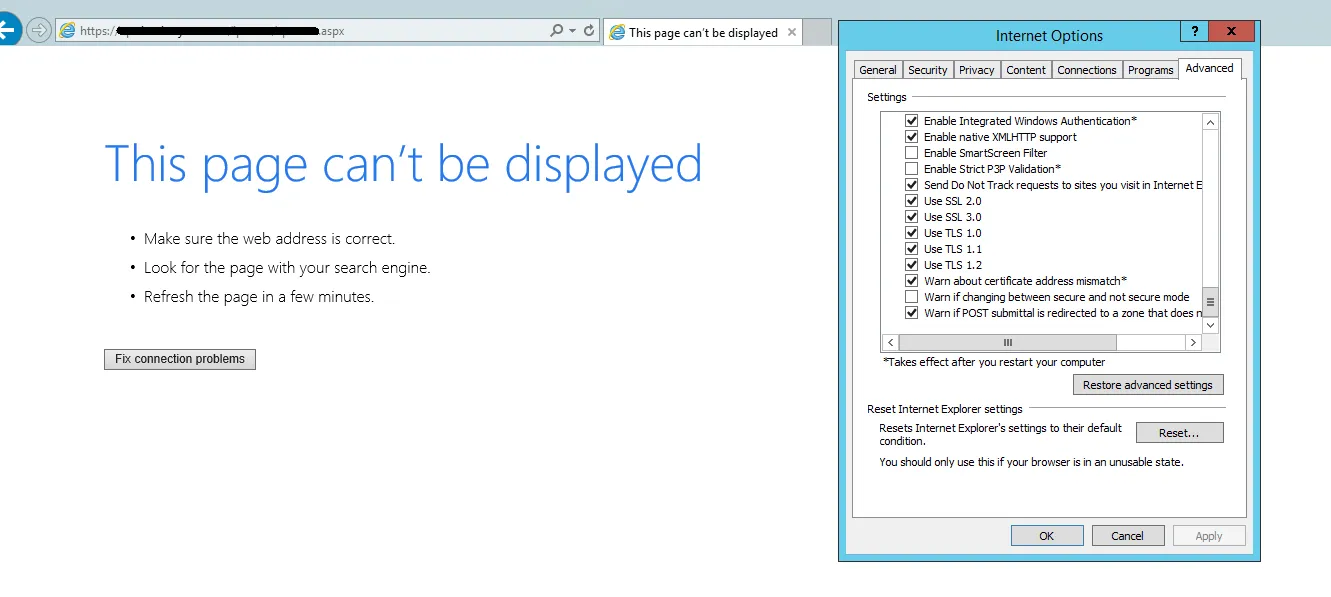Toggle Enable native XMLHTTP support checkbox
The image size is (1331, 597).
tap(911, 137)
